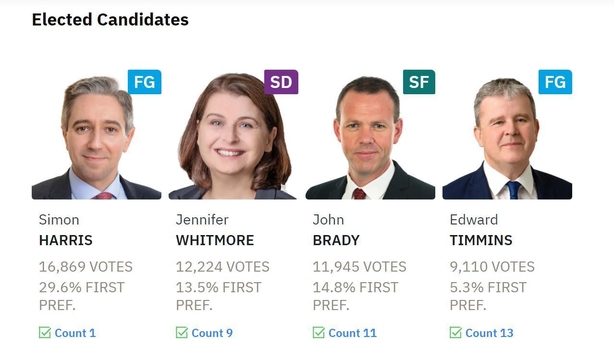Open the Count 1 link

75,333
